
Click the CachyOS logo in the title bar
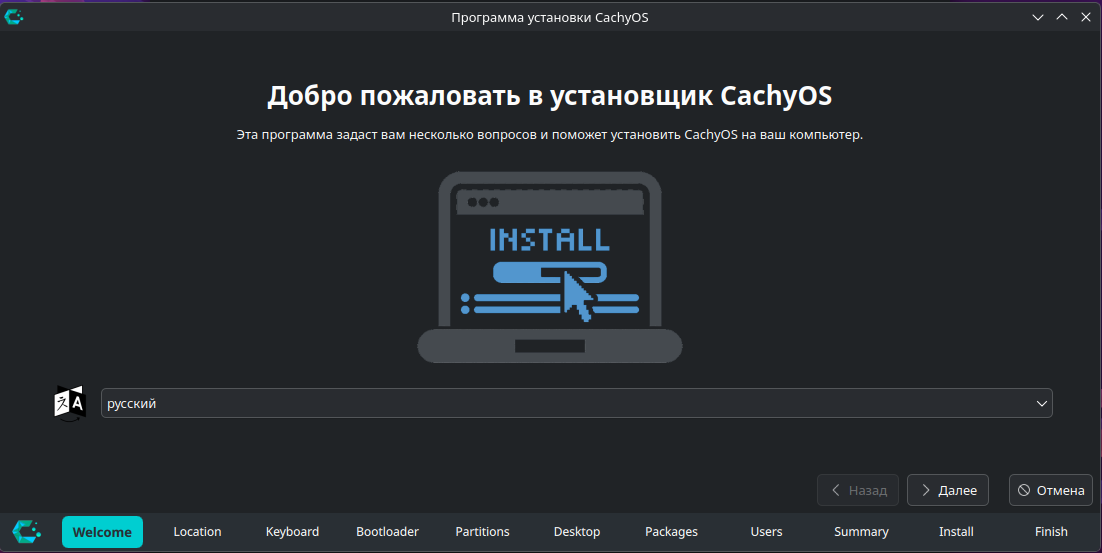13,17
